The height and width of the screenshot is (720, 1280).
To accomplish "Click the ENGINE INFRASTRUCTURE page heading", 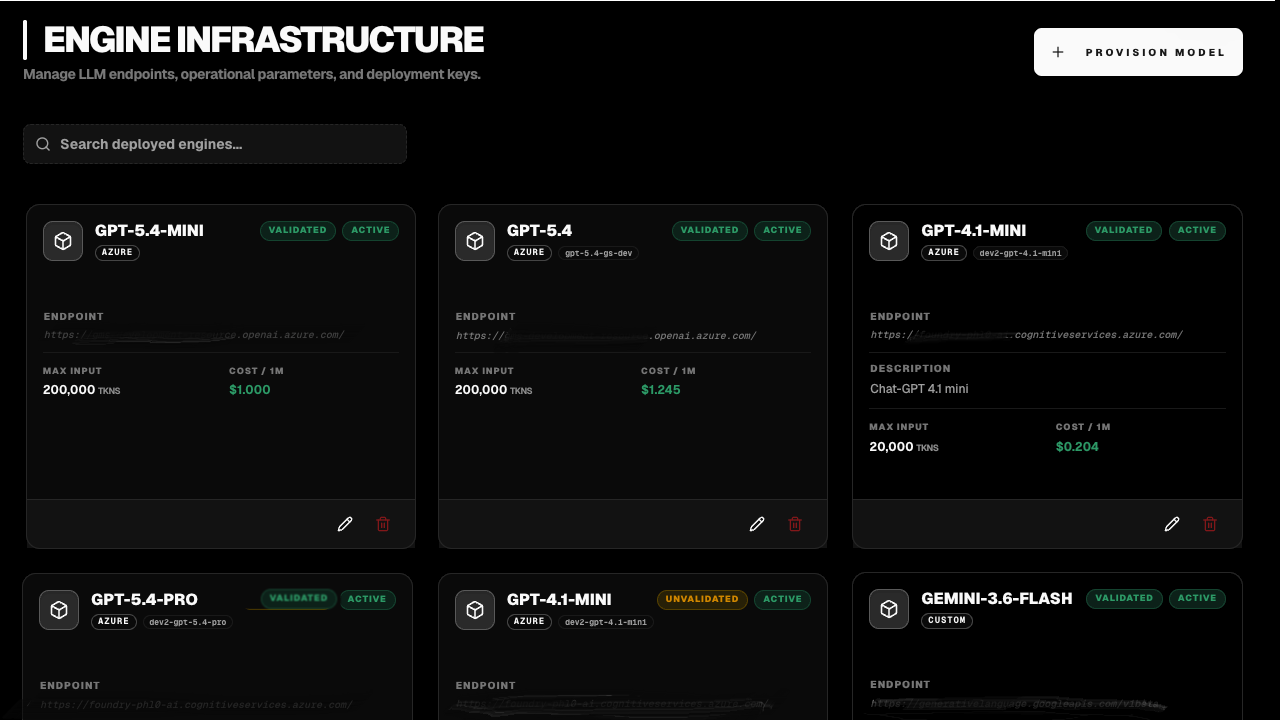I will (264, 40).
